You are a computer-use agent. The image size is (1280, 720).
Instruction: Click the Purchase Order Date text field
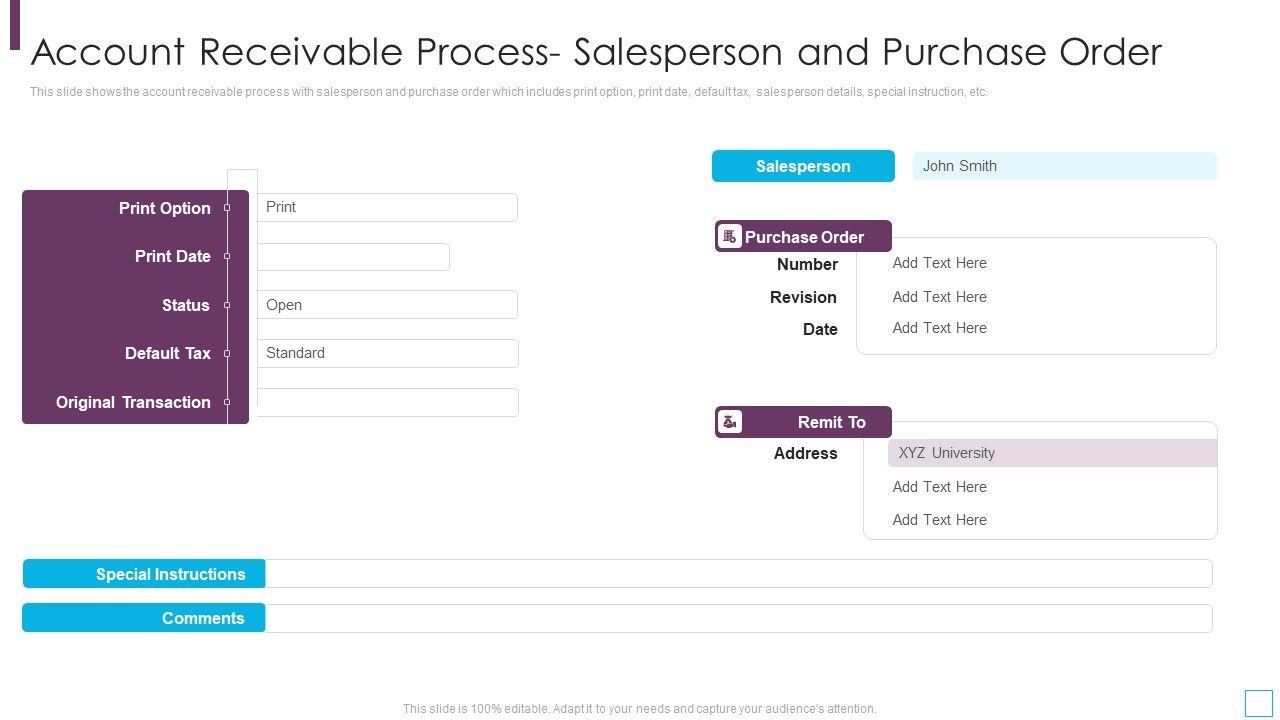1040,328
